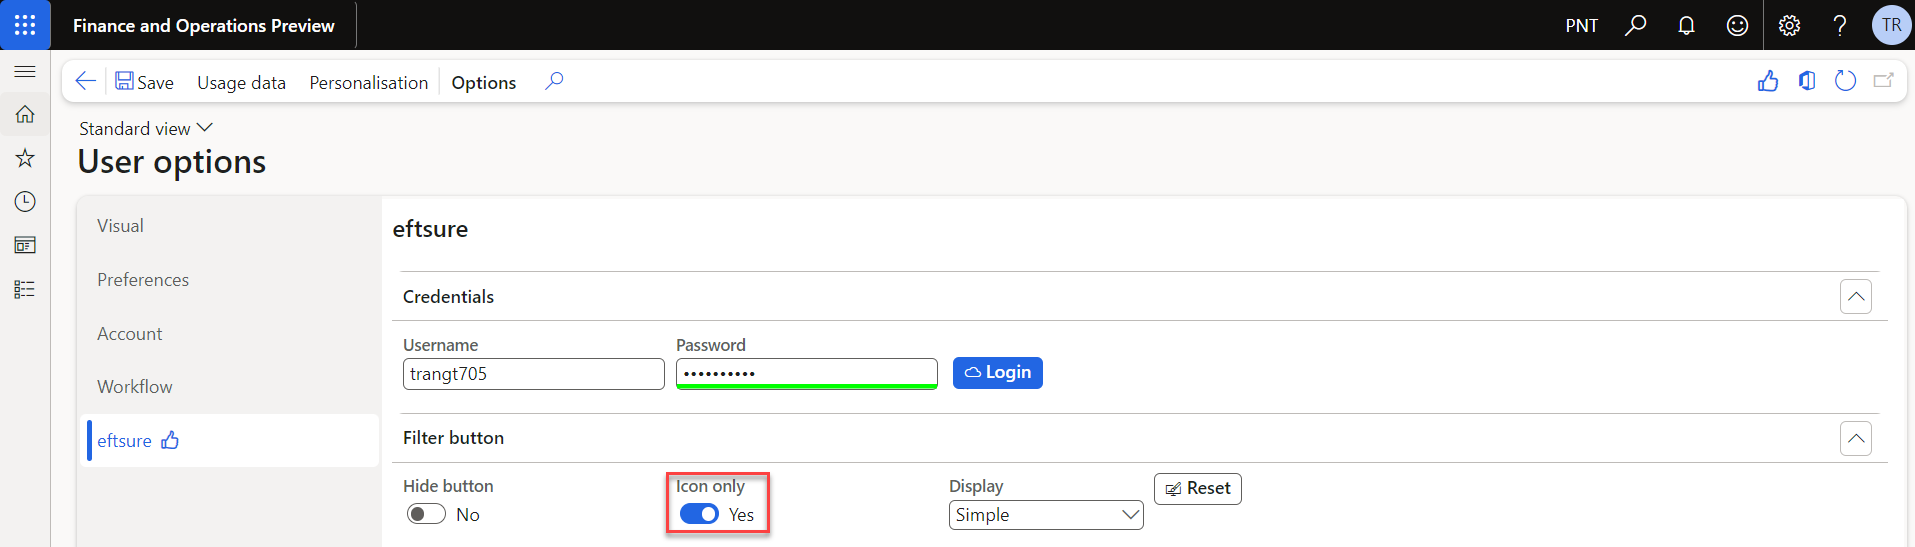Viewport: 1915px width, 547px height.
Task: Click the Password input field
Action: click(x=807, y=374)
